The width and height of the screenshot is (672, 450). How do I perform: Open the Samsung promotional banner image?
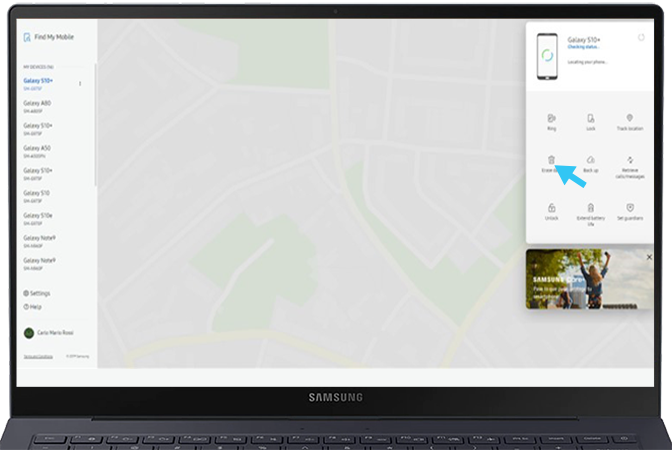(x=590, y=279)
